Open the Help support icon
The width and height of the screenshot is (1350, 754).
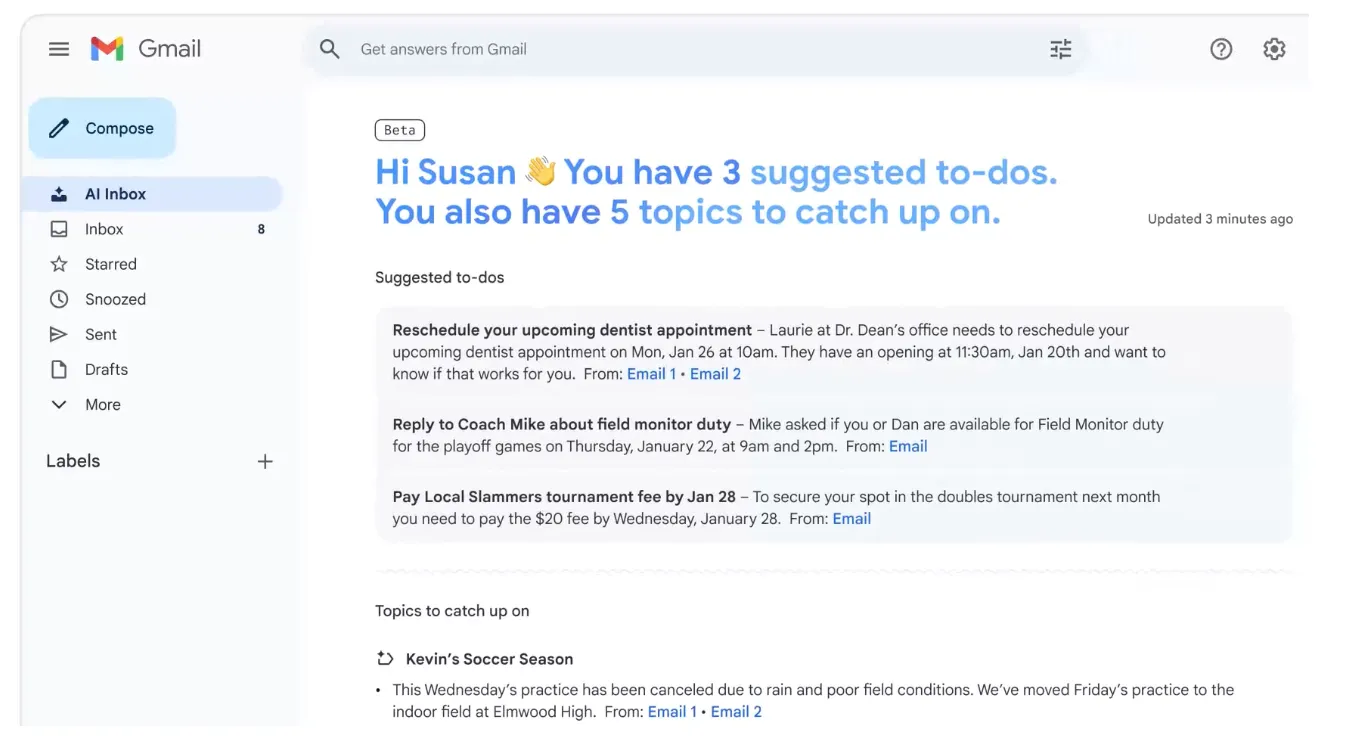click(x=1221, y=49)
